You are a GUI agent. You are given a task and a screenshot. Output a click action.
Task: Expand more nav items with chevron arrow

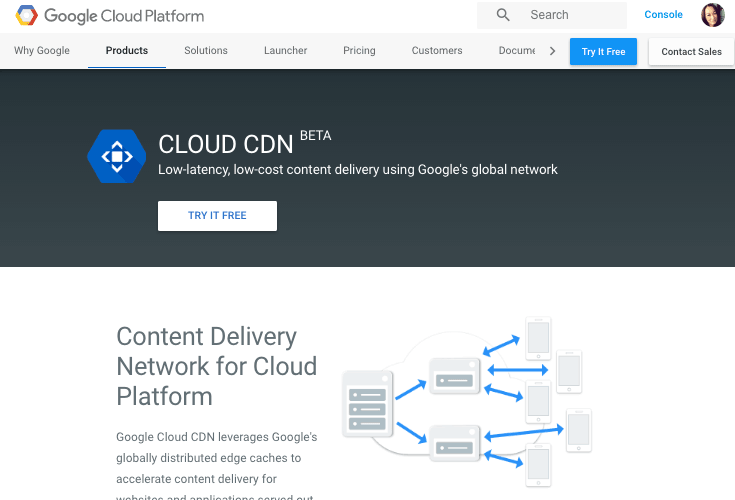coord(552,51)
